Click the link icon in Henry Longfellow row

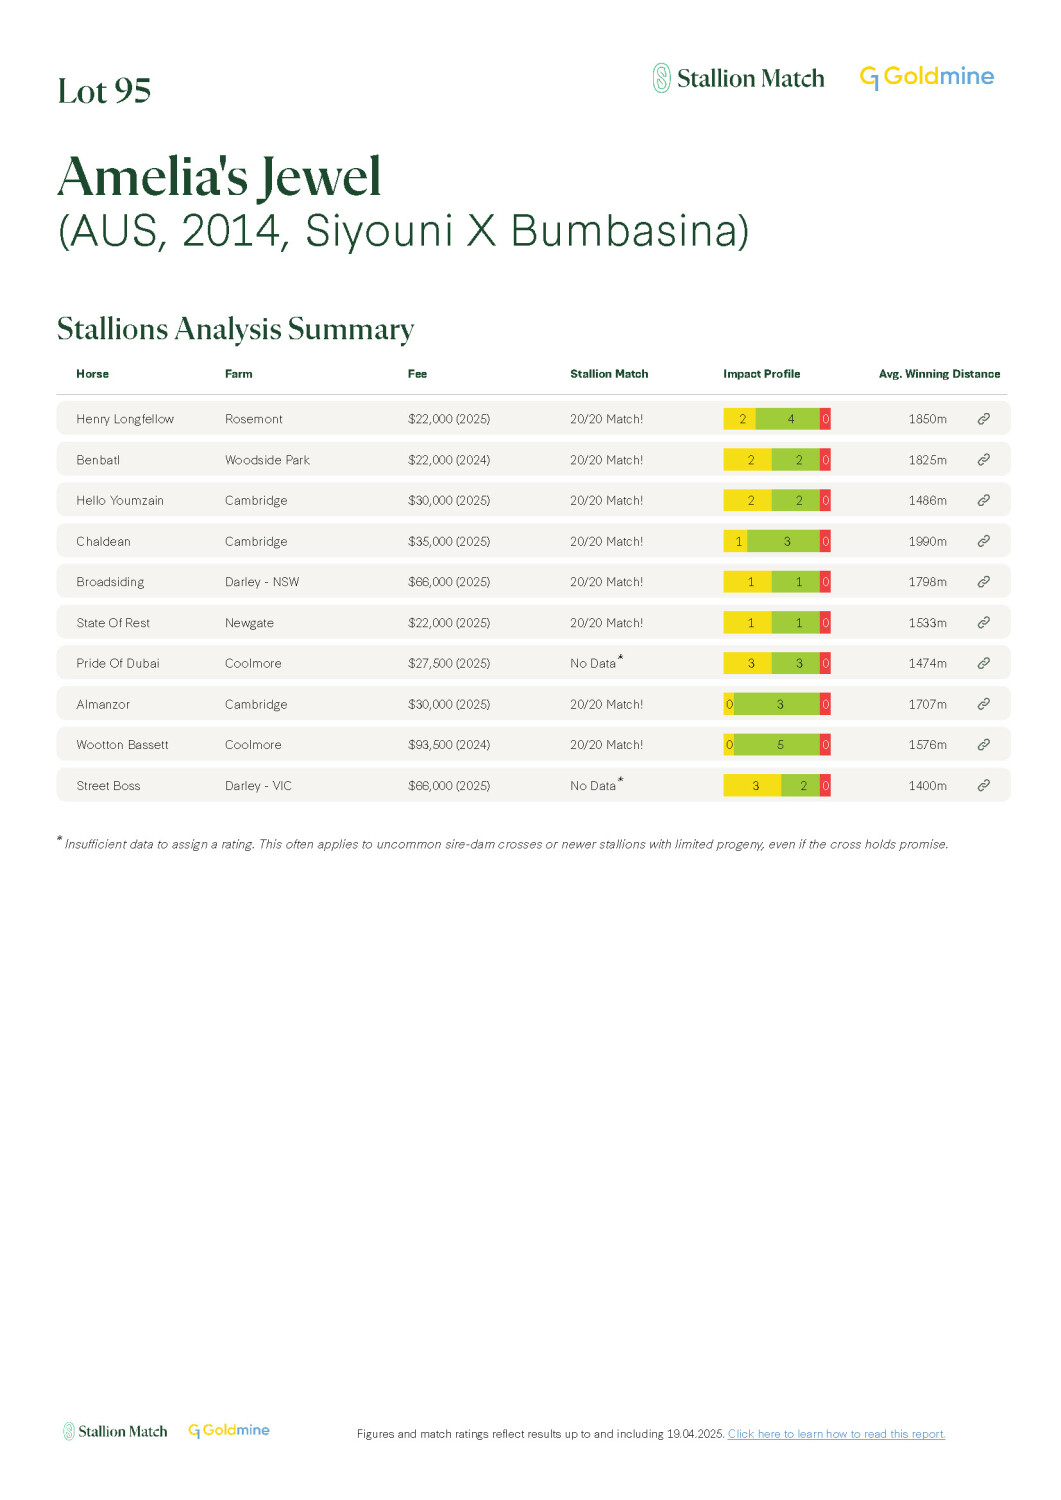coord(983,419)
